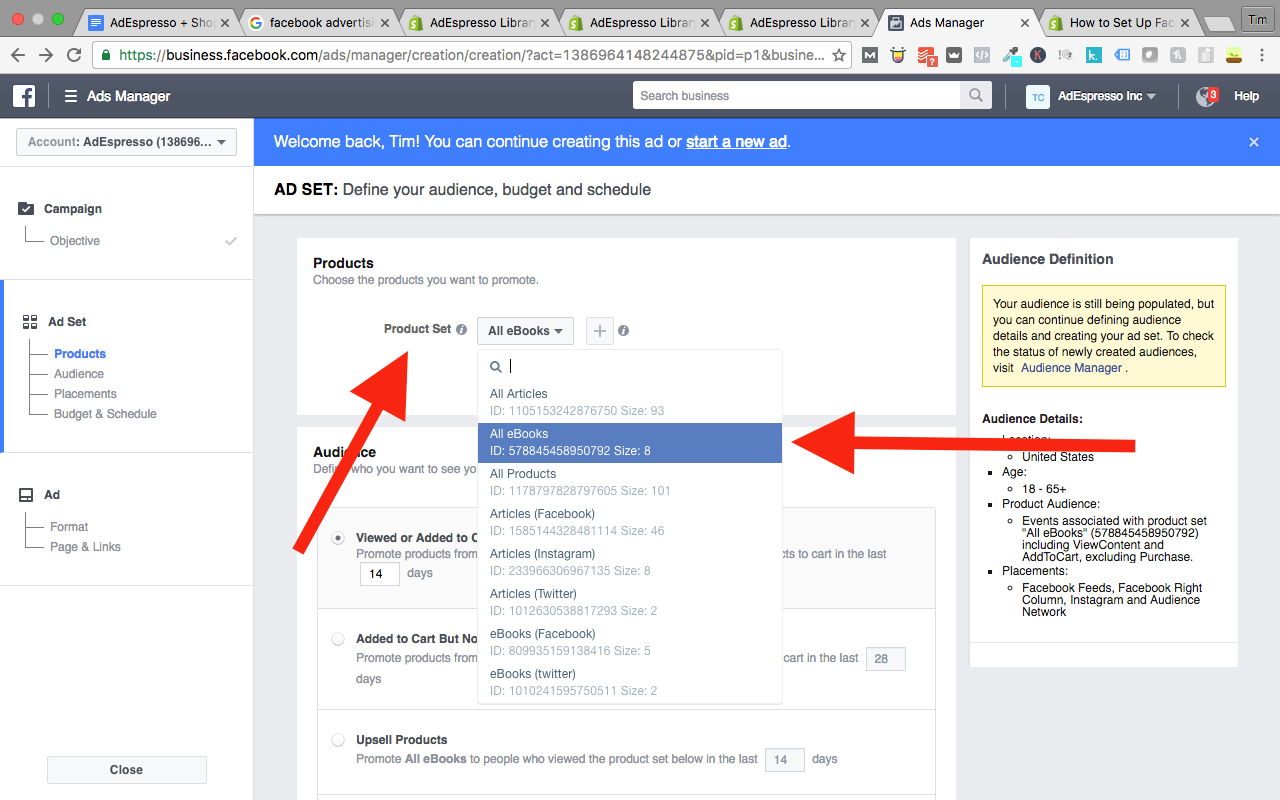Click the 28 days input field
This screenshot has height=800, width=1280.
pyautogui.click(x=885, y=659)
